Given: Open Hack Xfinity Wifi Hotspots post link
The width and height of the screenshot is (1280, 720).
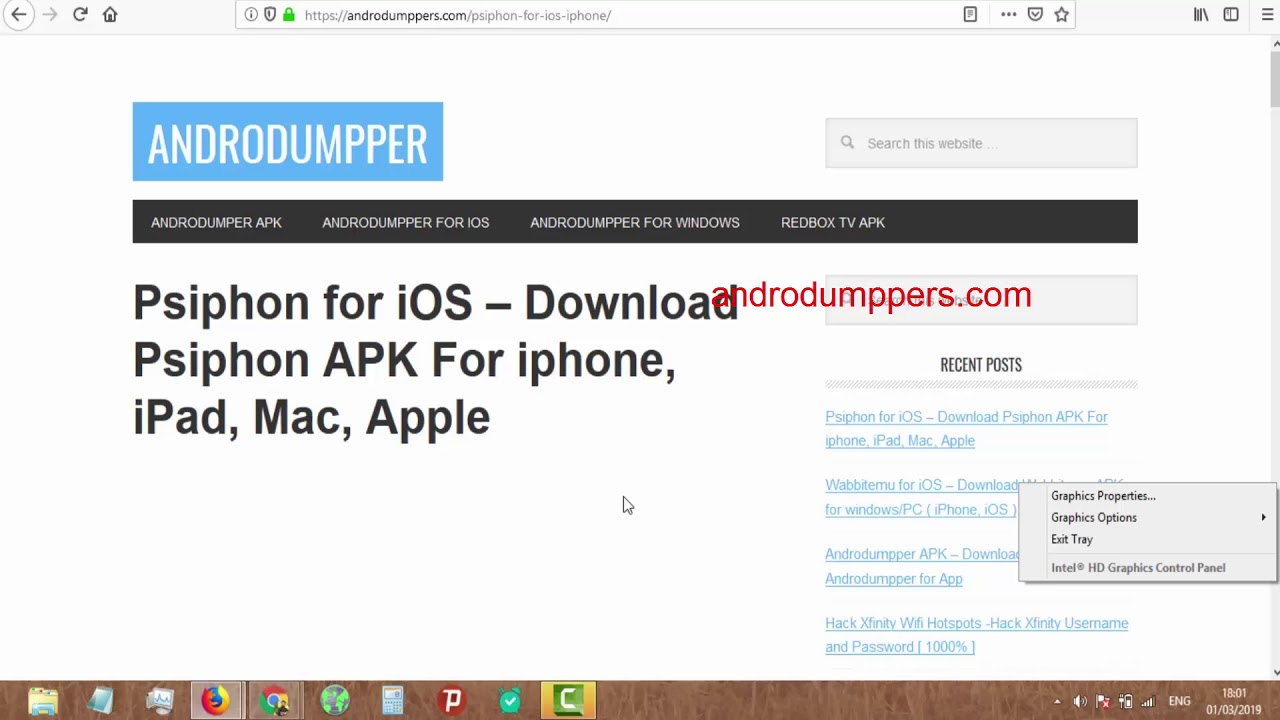Looking at the screenshot, I should (976, 635).
